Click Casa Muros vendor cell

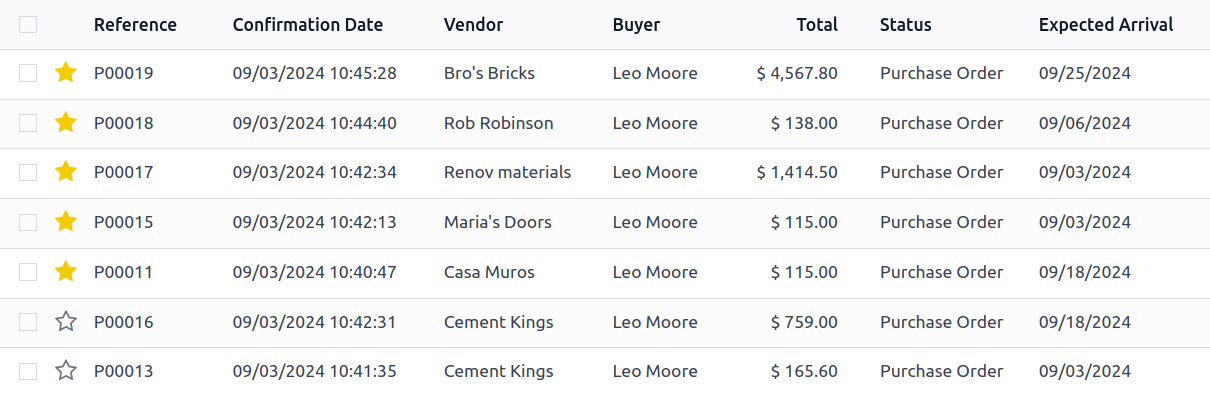pyautogui.click(x=489, y=272)
